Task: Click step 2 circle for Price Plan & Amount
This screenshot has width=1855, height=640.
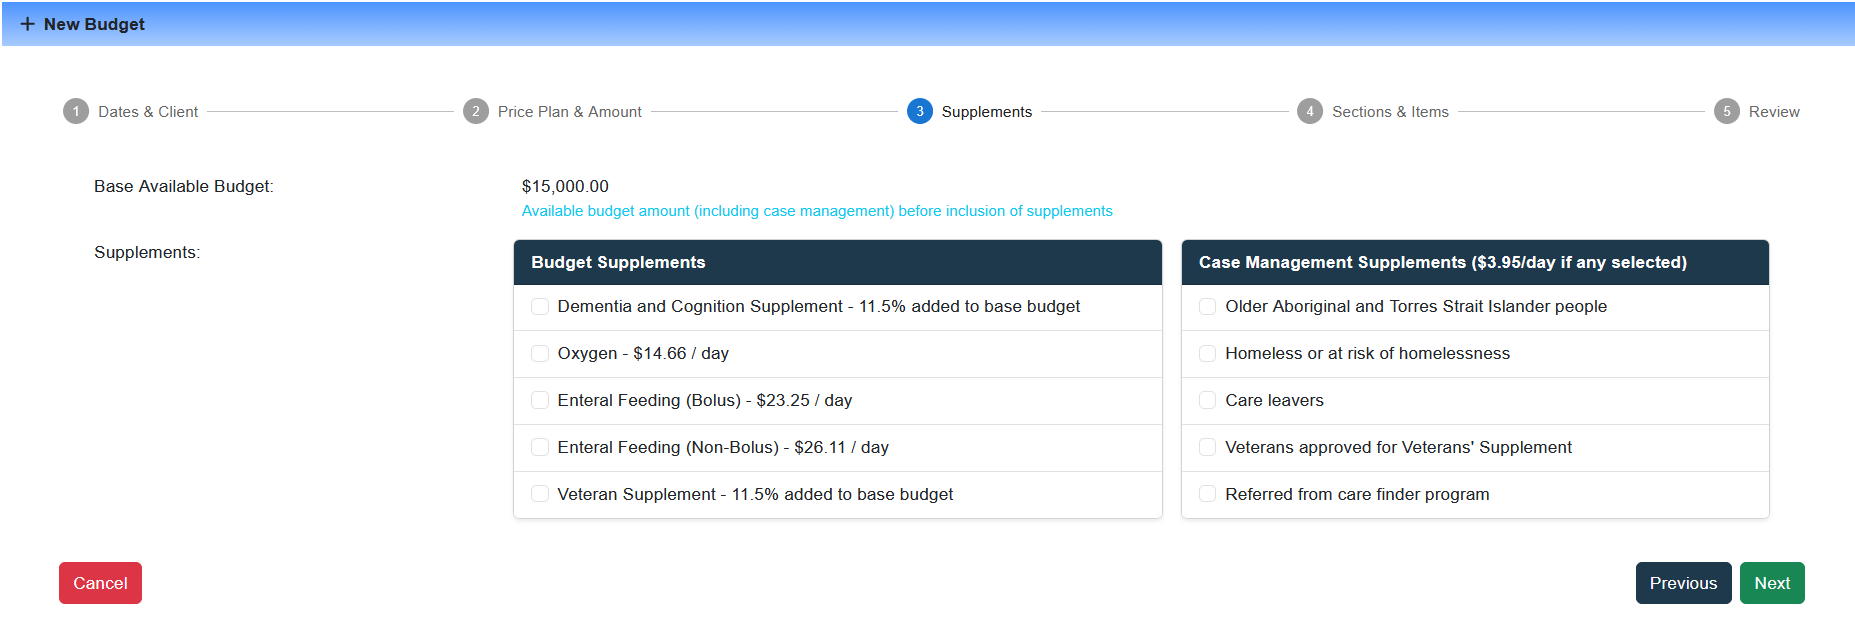Action: click(476, 111)
